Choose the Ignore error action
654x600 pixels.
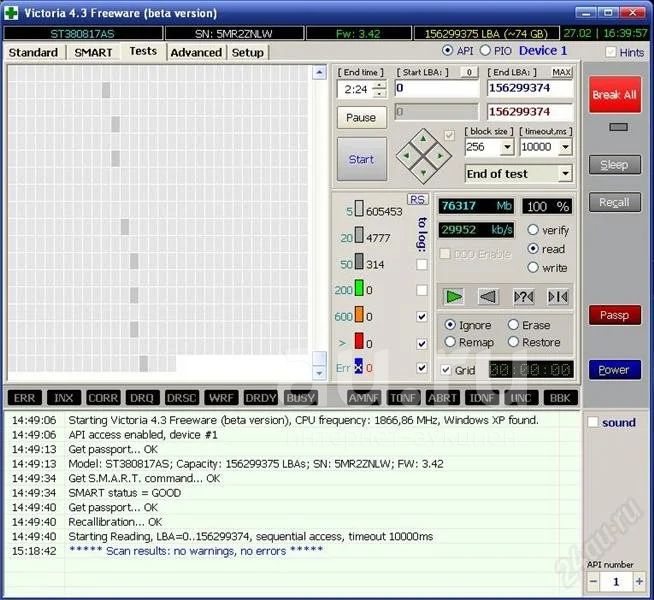450,324
